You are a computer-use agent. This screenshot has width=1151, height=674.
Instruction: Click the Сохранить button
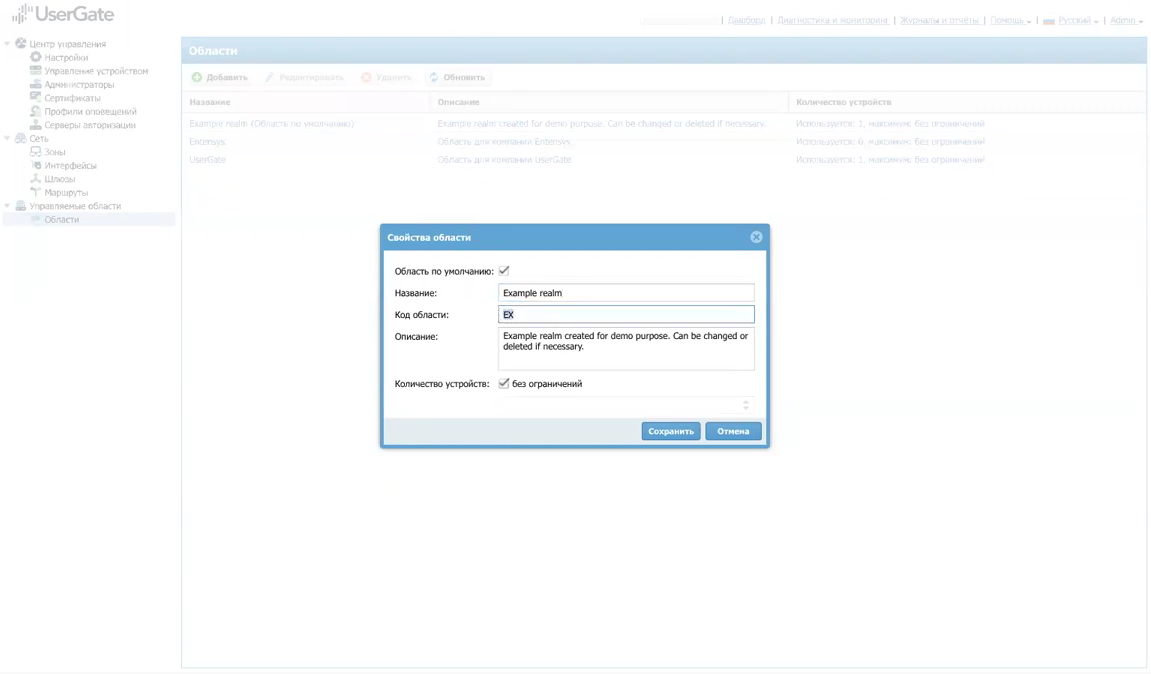[x=671, y=431]
